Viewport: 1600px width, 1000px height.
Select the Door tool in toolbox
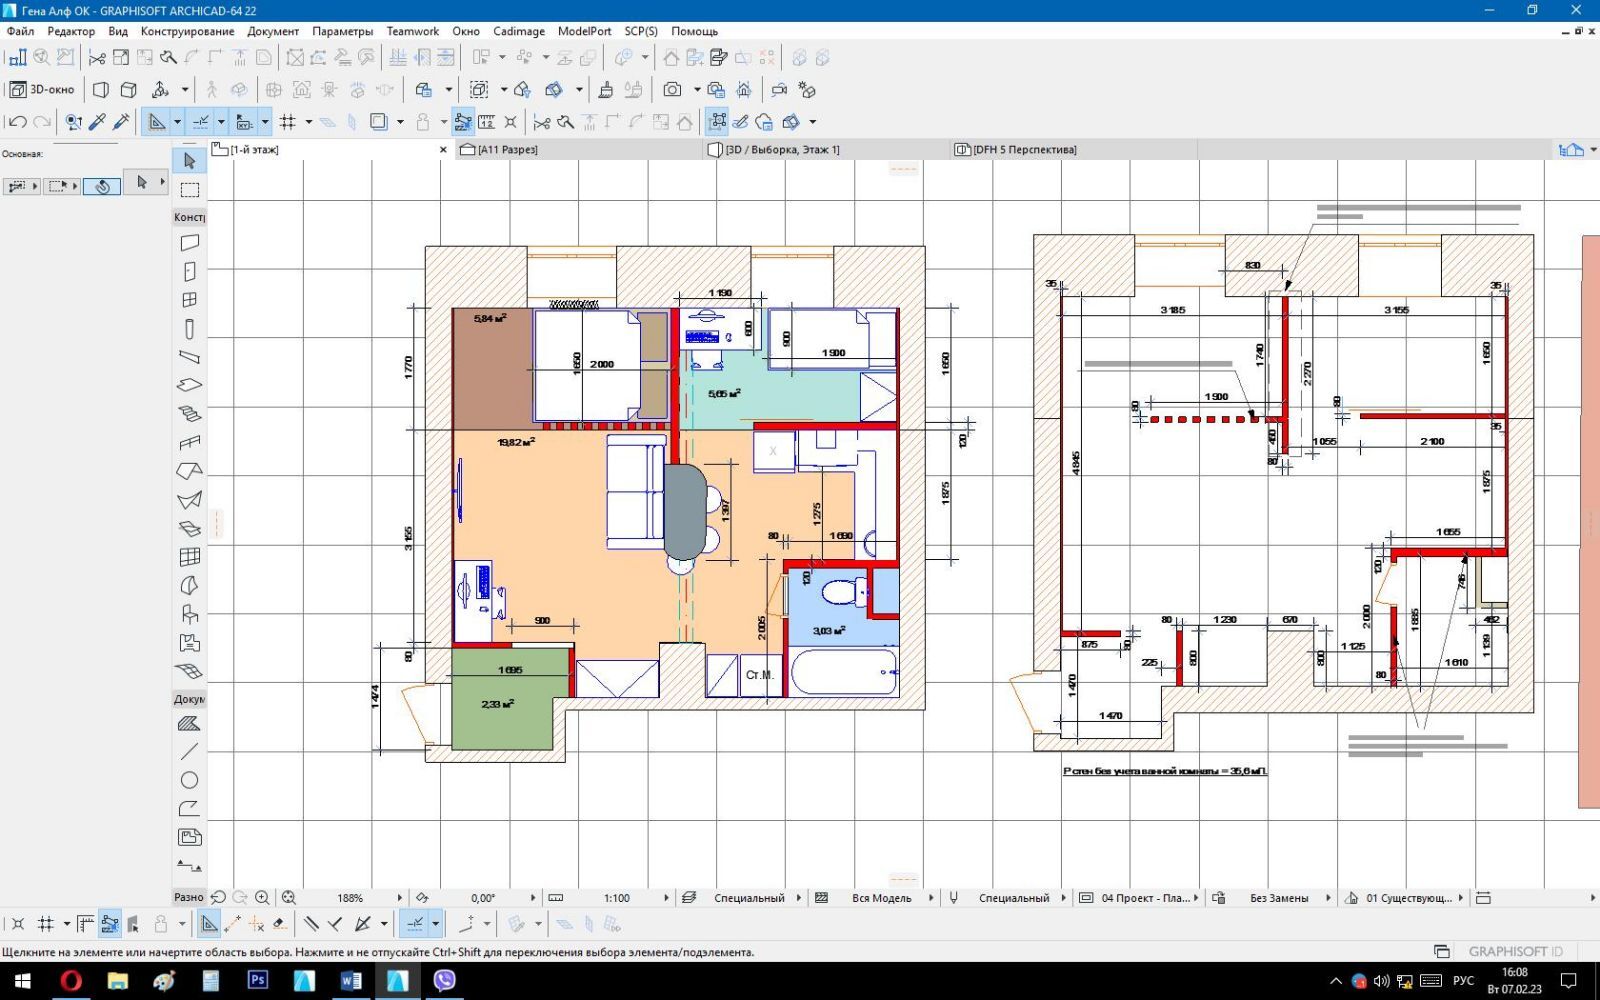click(x=189, y=272)
